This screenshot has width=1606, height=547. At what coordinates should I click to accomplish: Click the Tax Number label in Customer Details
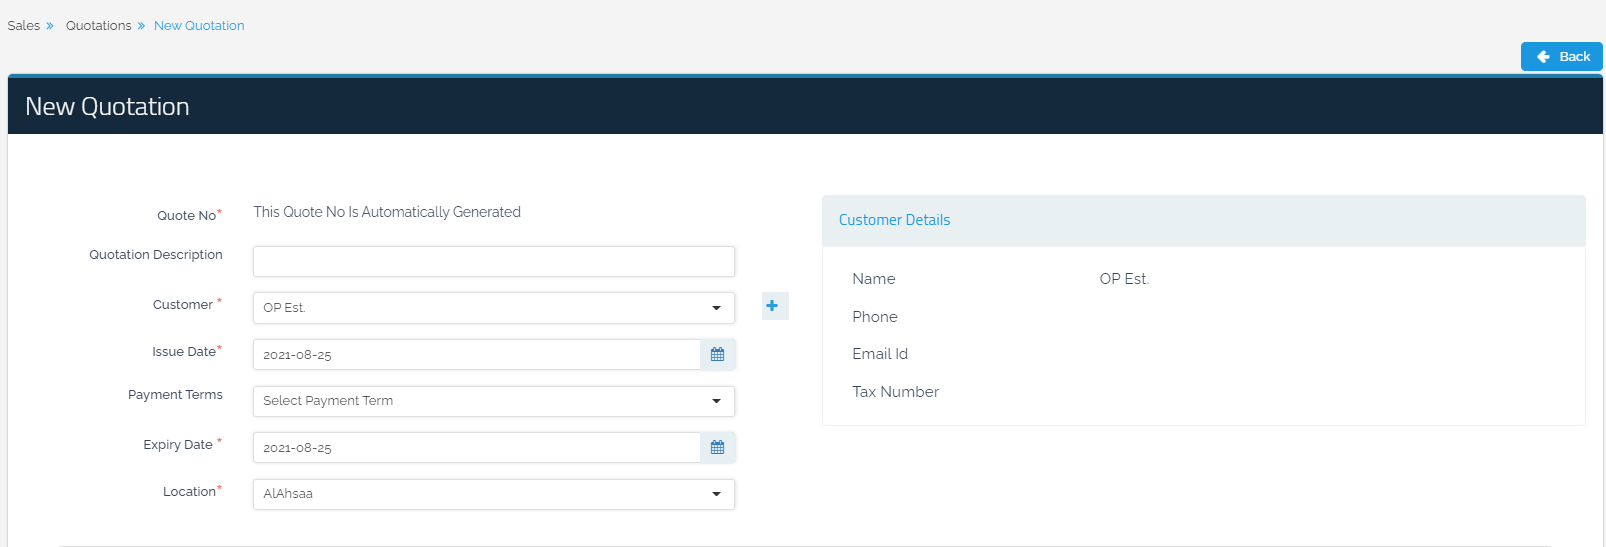coord(895,392)
